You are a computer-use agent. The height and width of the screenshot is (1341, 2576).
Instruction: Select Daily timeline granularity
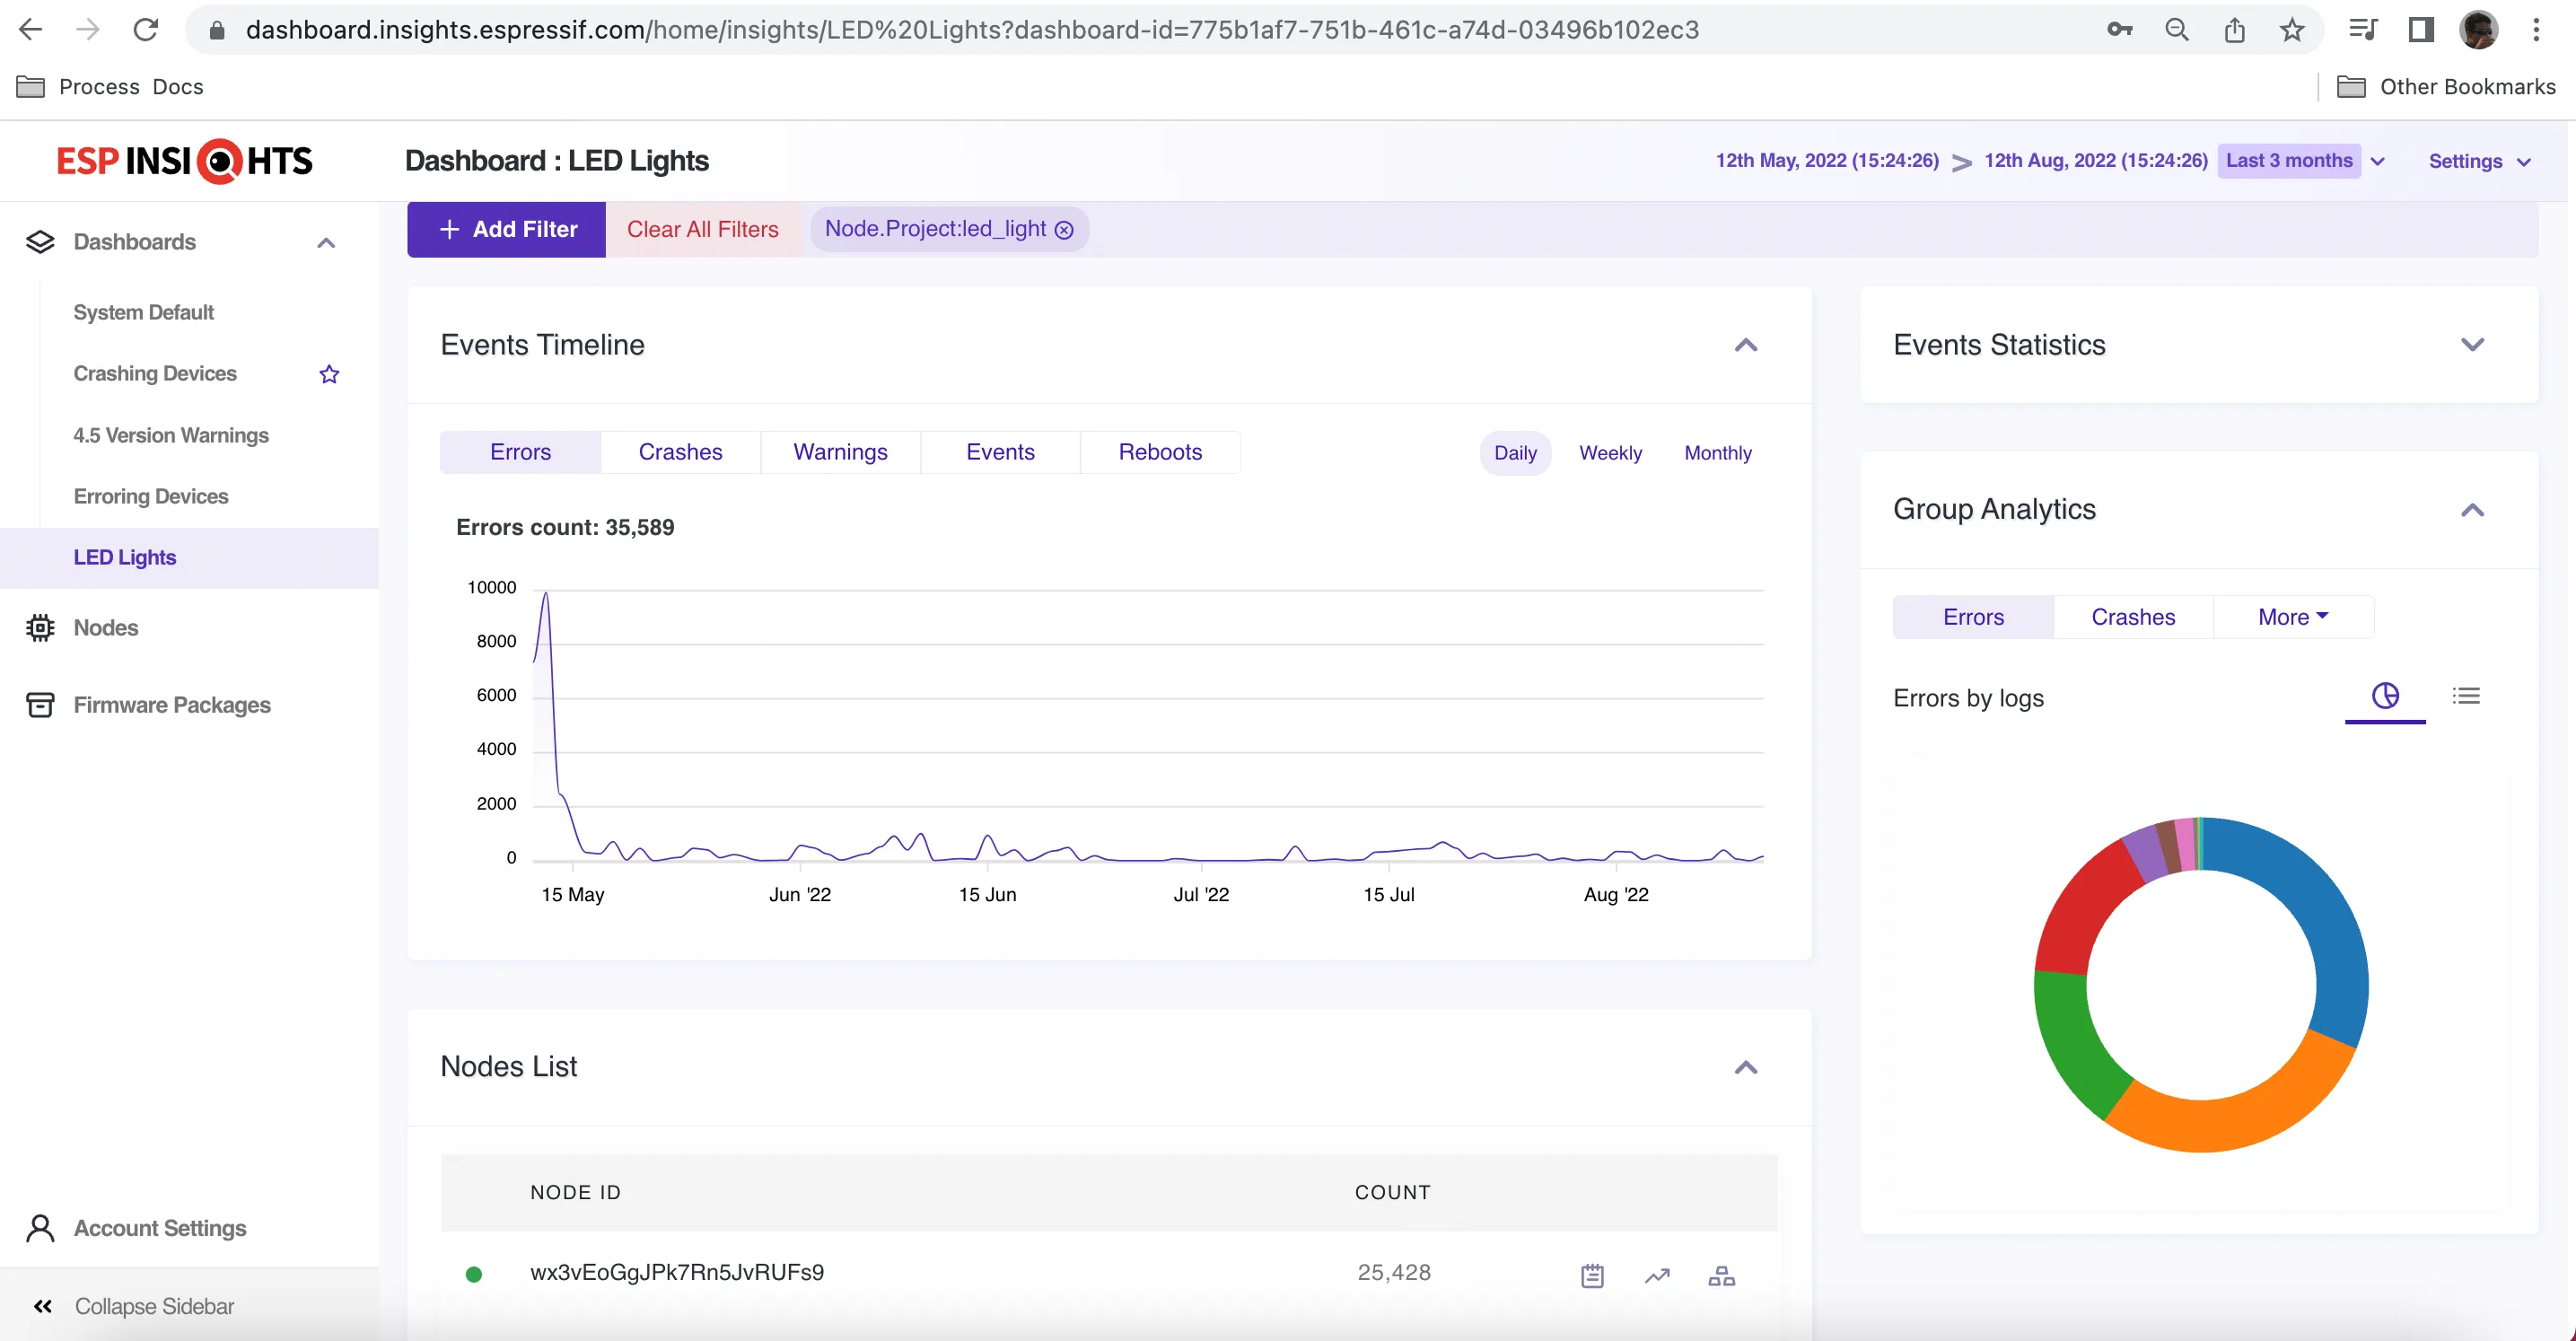(1515, 453)
